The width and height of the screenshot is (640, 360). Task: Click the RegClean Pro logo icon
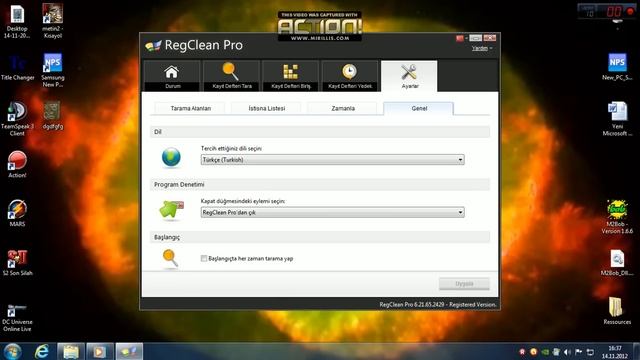pyautogui.click(x=153, y=45)
